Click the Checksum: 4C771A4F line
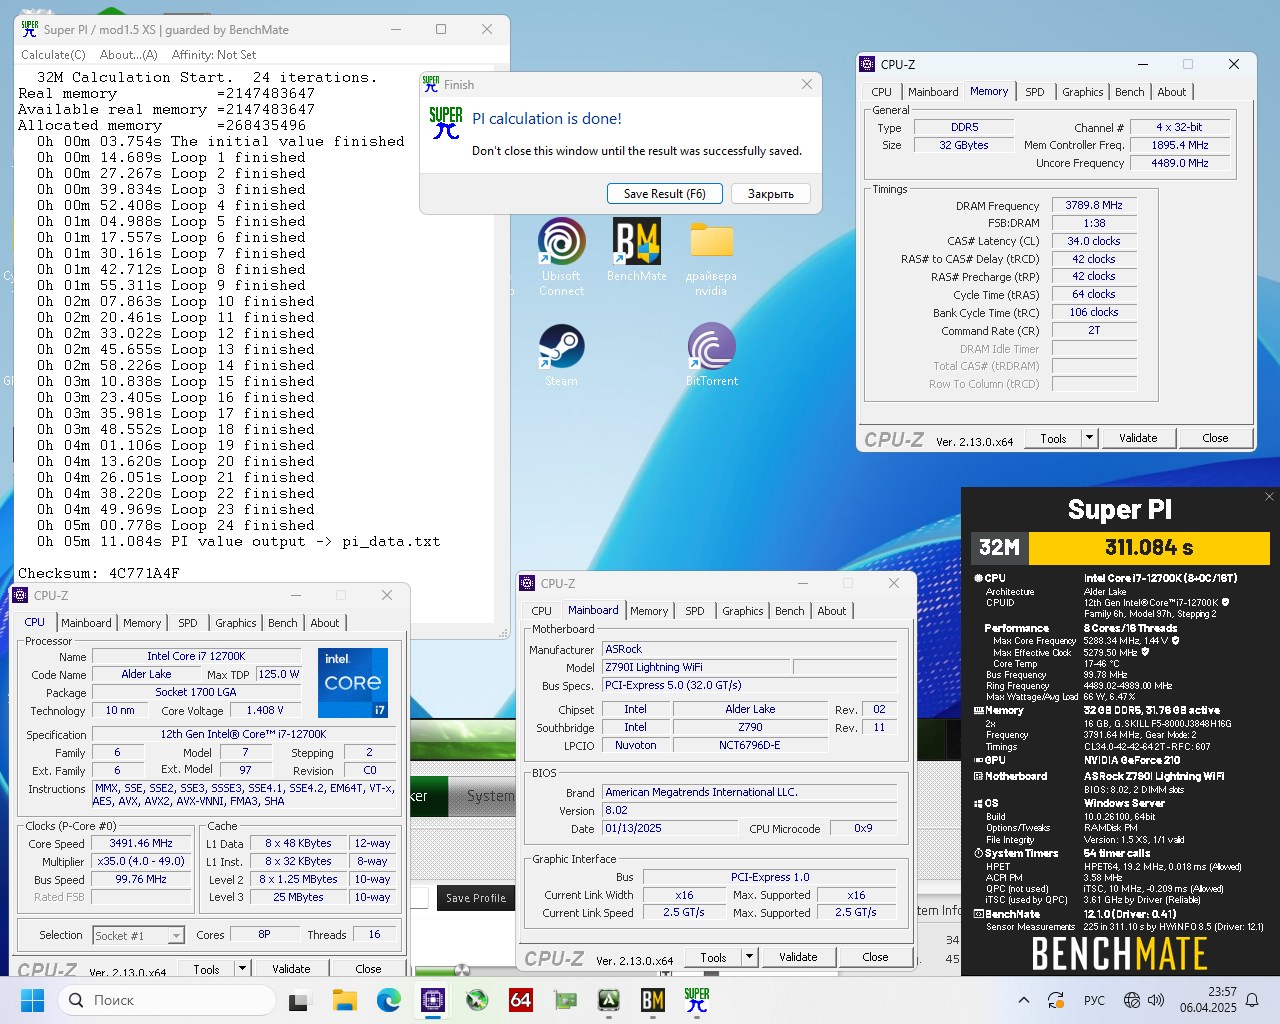 (x=99, y=573)
